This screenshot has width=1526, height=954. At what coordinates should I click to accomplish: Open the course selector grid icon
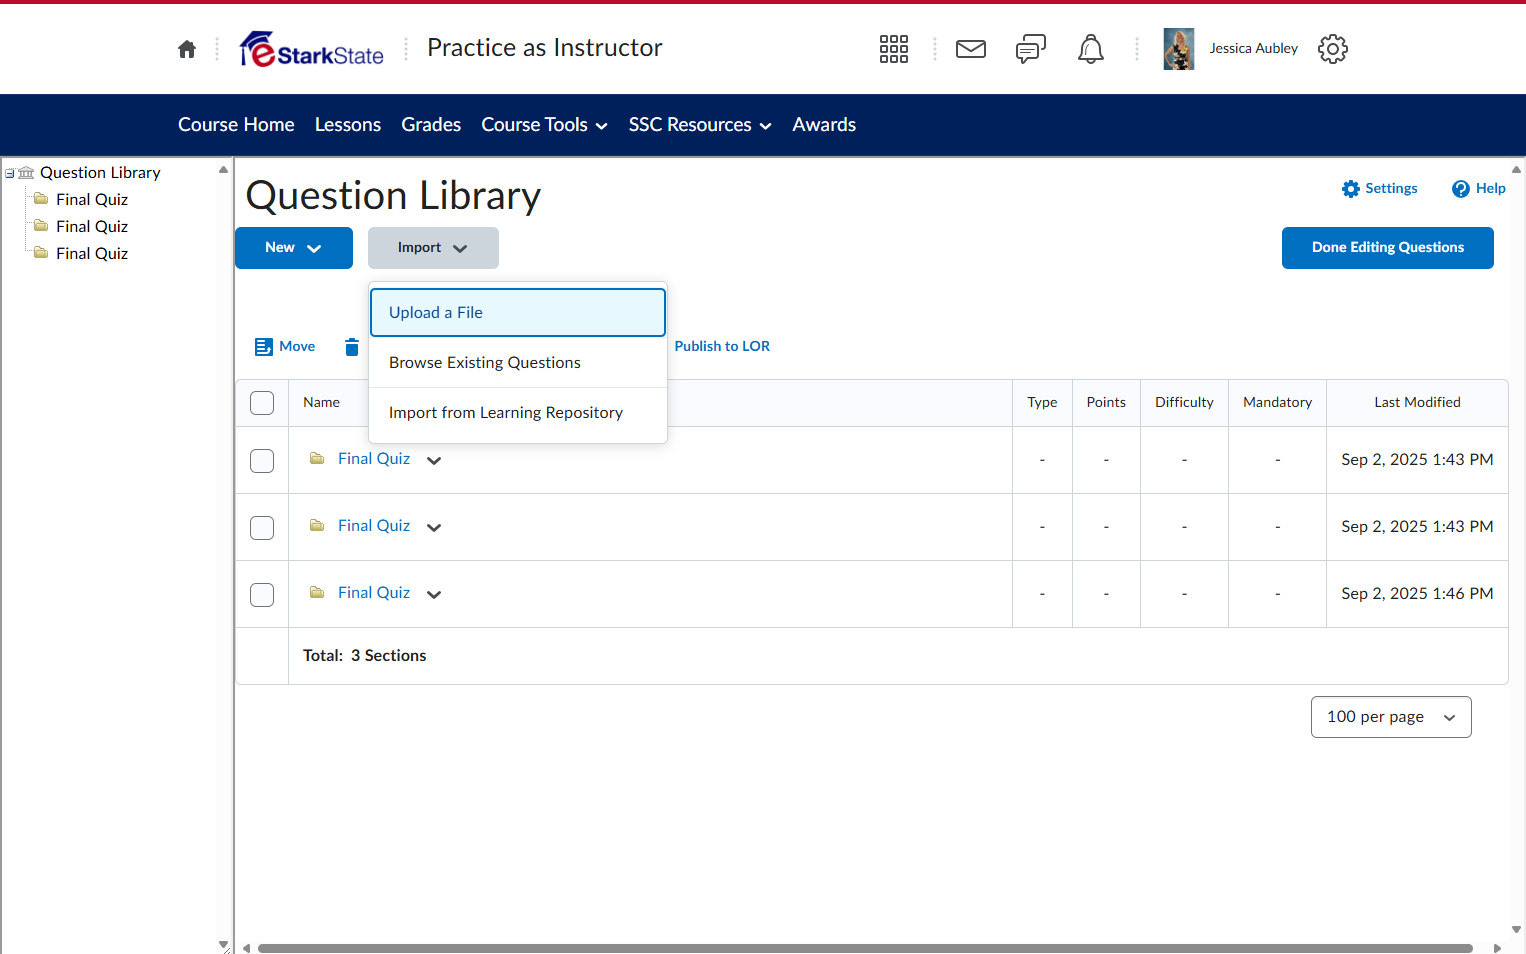point(894,49)
